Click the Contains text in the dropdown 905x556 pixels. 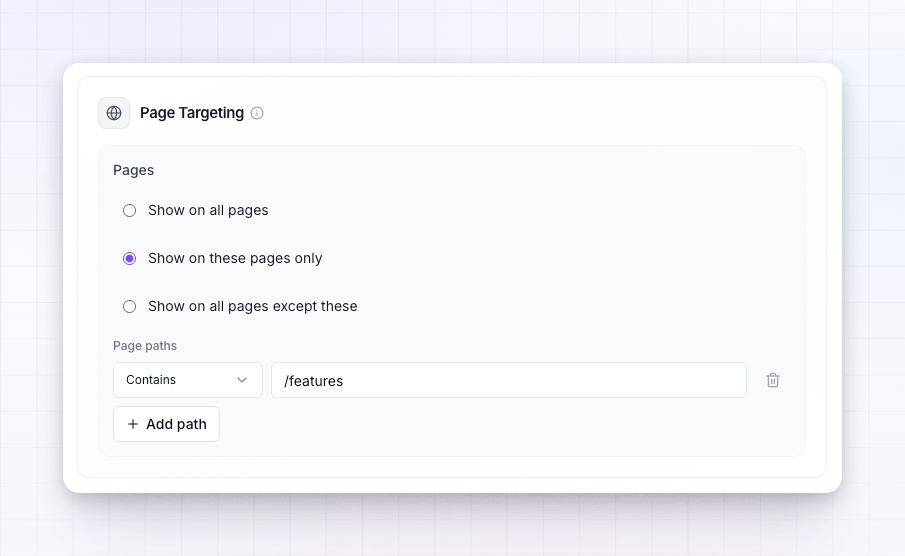coord(151,380)
